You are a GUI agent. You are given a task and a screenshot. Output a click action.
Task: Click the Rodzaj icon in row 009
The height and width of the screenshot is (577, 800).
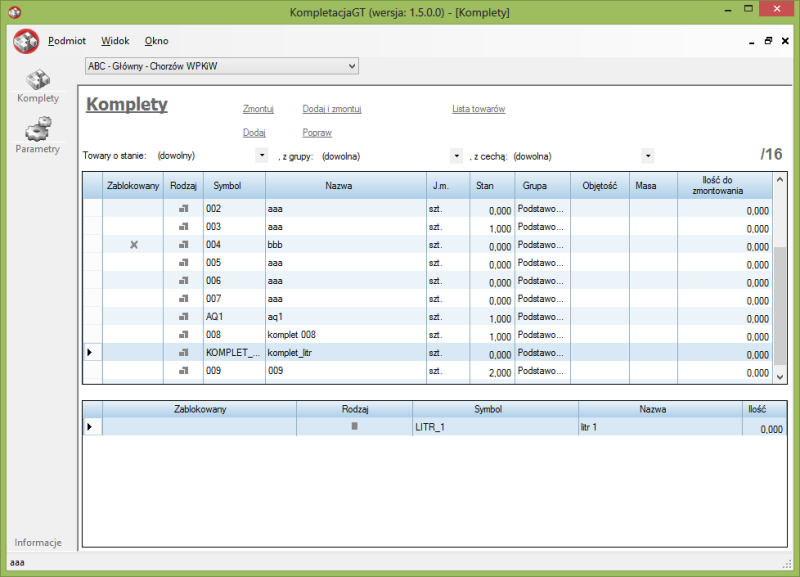pos(183,371)
